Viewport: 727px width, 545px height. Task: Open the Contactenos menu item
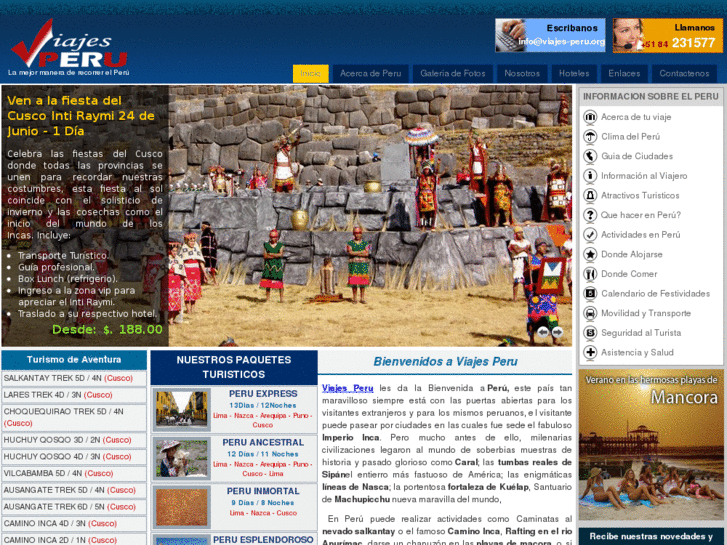point(684,73)
